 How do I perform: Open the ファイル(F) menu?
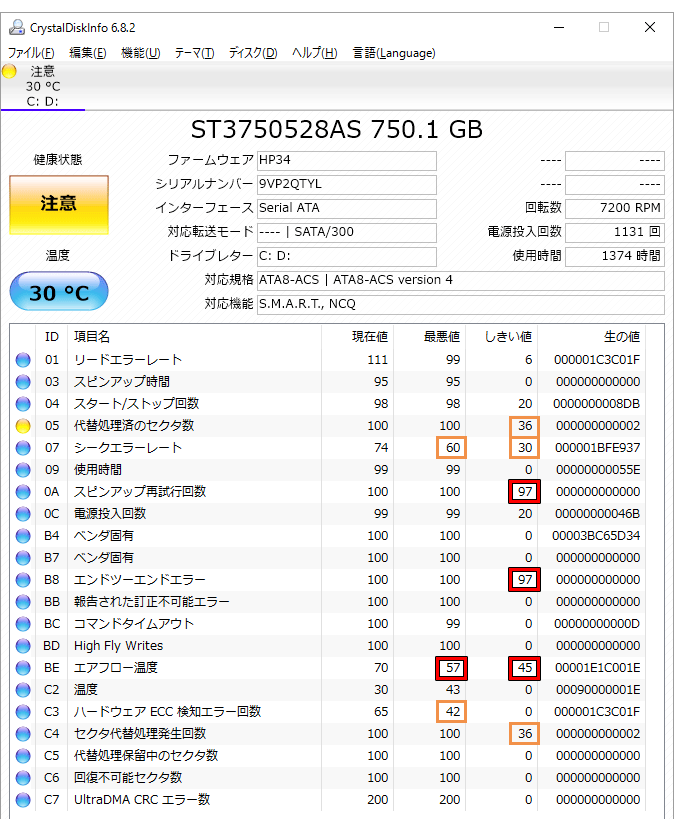pyautogui.click(x=31, y=53)
